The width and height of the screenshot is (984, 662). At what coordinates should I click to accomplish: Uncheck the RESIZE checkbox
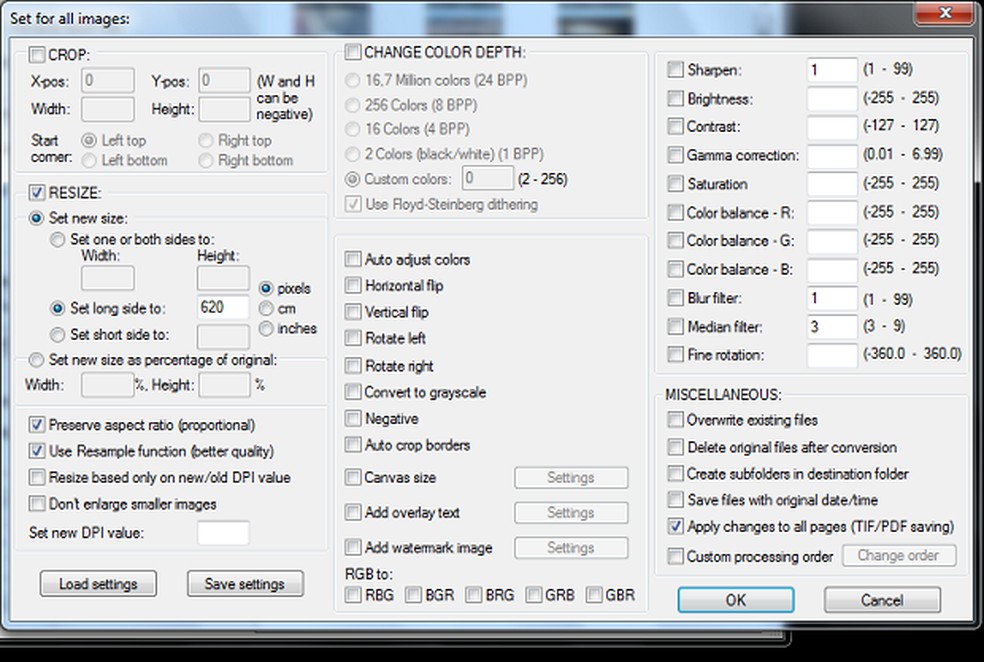click(x=37, y=192)
